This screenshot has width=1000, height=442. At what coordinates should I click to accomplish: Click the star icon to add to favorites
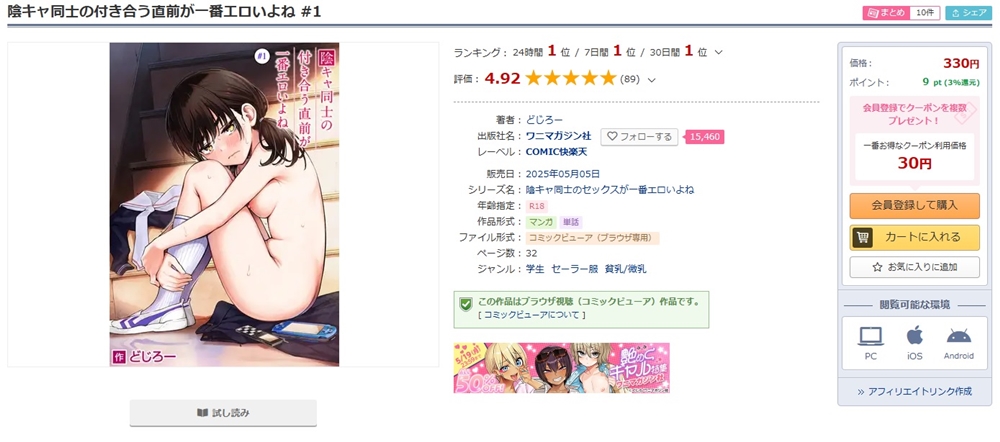point(877,267)
